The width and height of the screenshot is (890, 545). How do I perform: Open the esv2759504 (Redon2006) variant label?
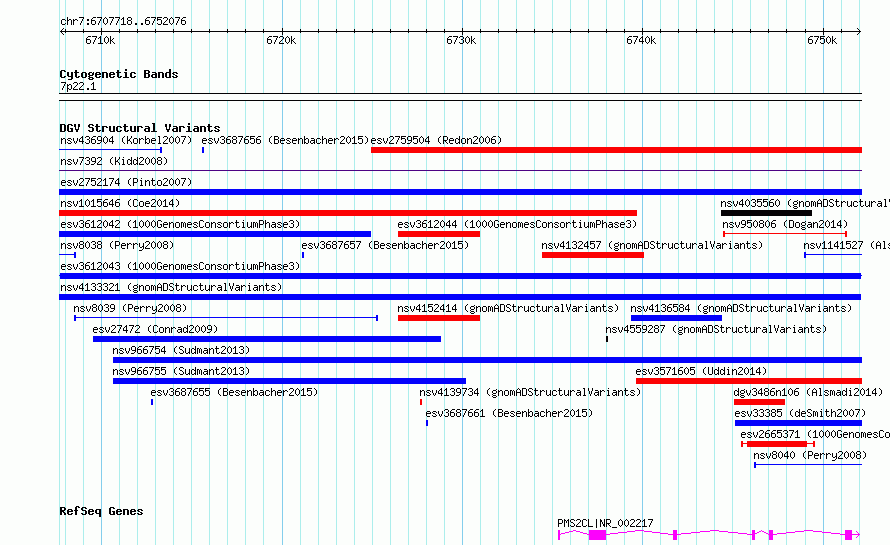(436, 140)
